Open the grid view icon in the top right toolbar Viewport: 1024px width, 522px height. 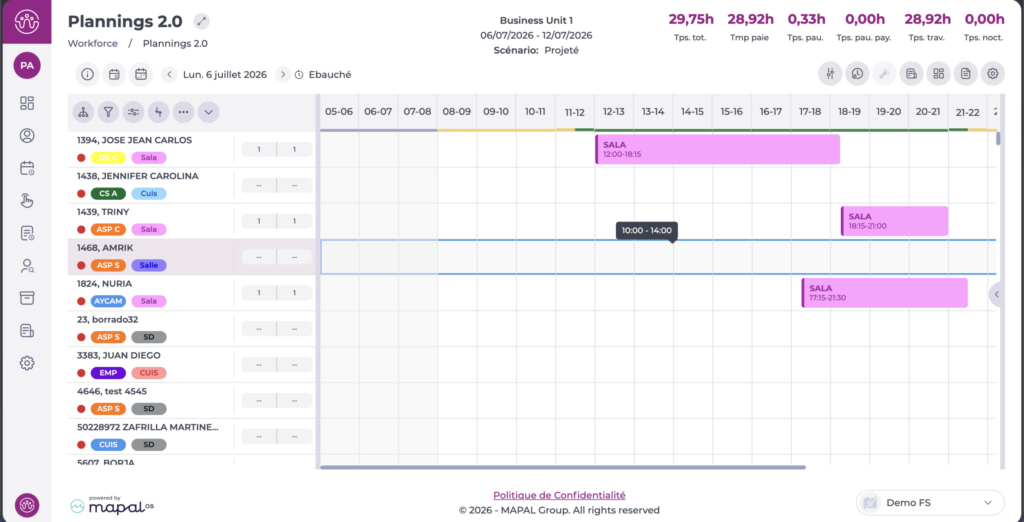(938, 74)
